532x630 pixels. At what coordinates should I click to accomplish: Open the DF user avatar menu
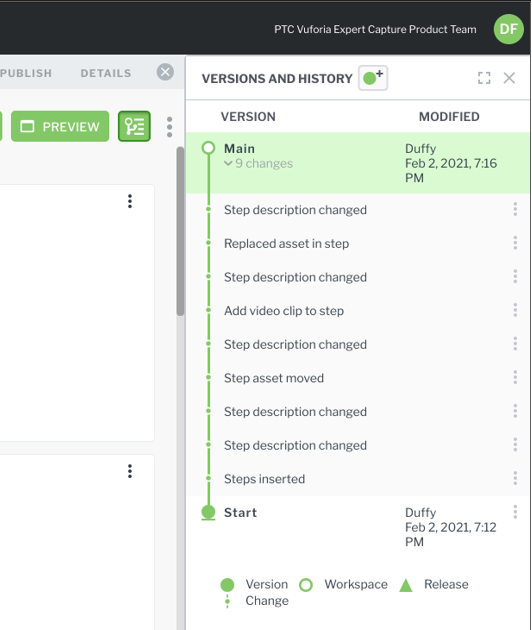[x=508, y=29]
